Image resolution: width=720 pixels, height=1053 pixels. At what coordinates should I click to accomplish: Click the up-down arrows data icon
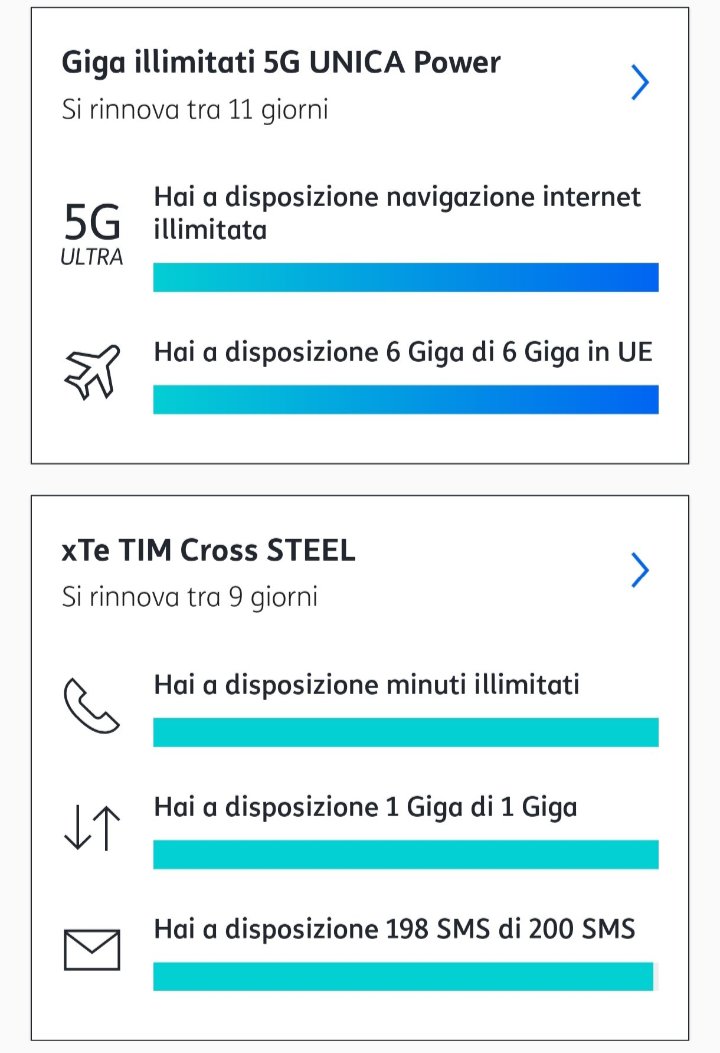coord(92,829)
